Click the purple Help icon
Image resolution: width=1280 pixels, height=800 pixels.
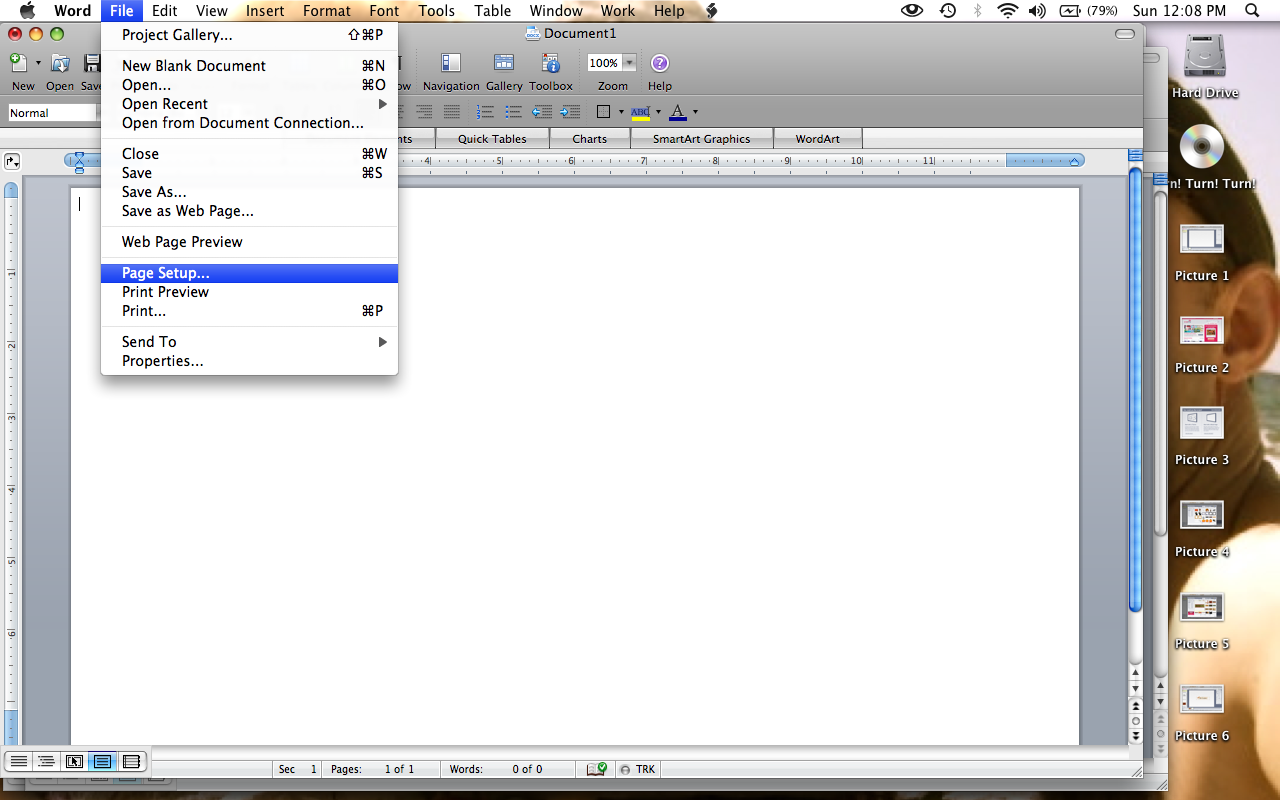[659, 63]
